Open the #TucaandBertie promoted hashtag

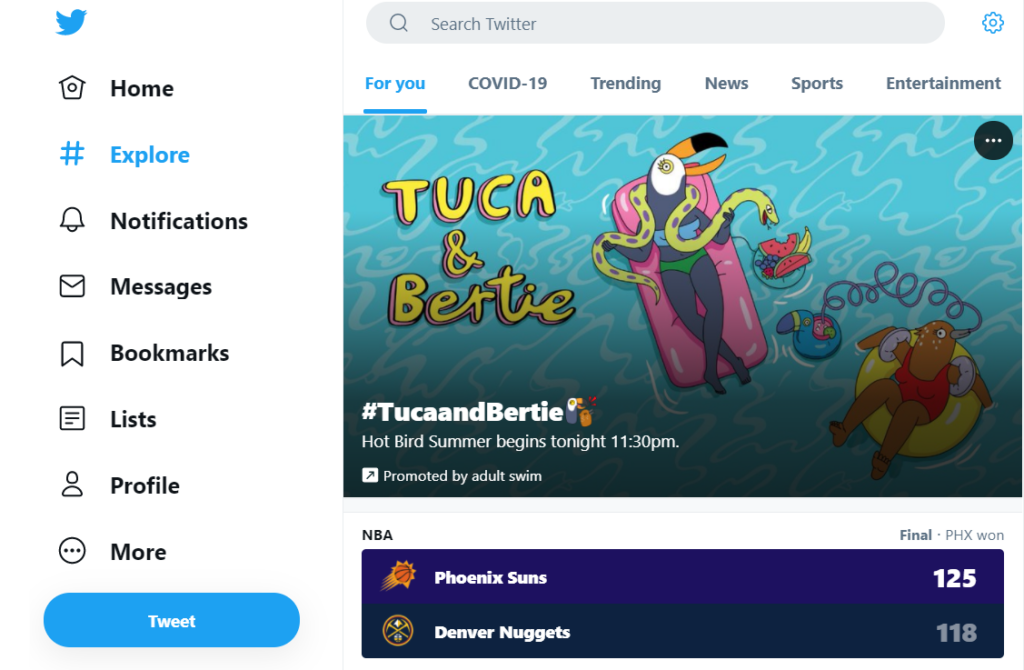(x=462, y=411)
